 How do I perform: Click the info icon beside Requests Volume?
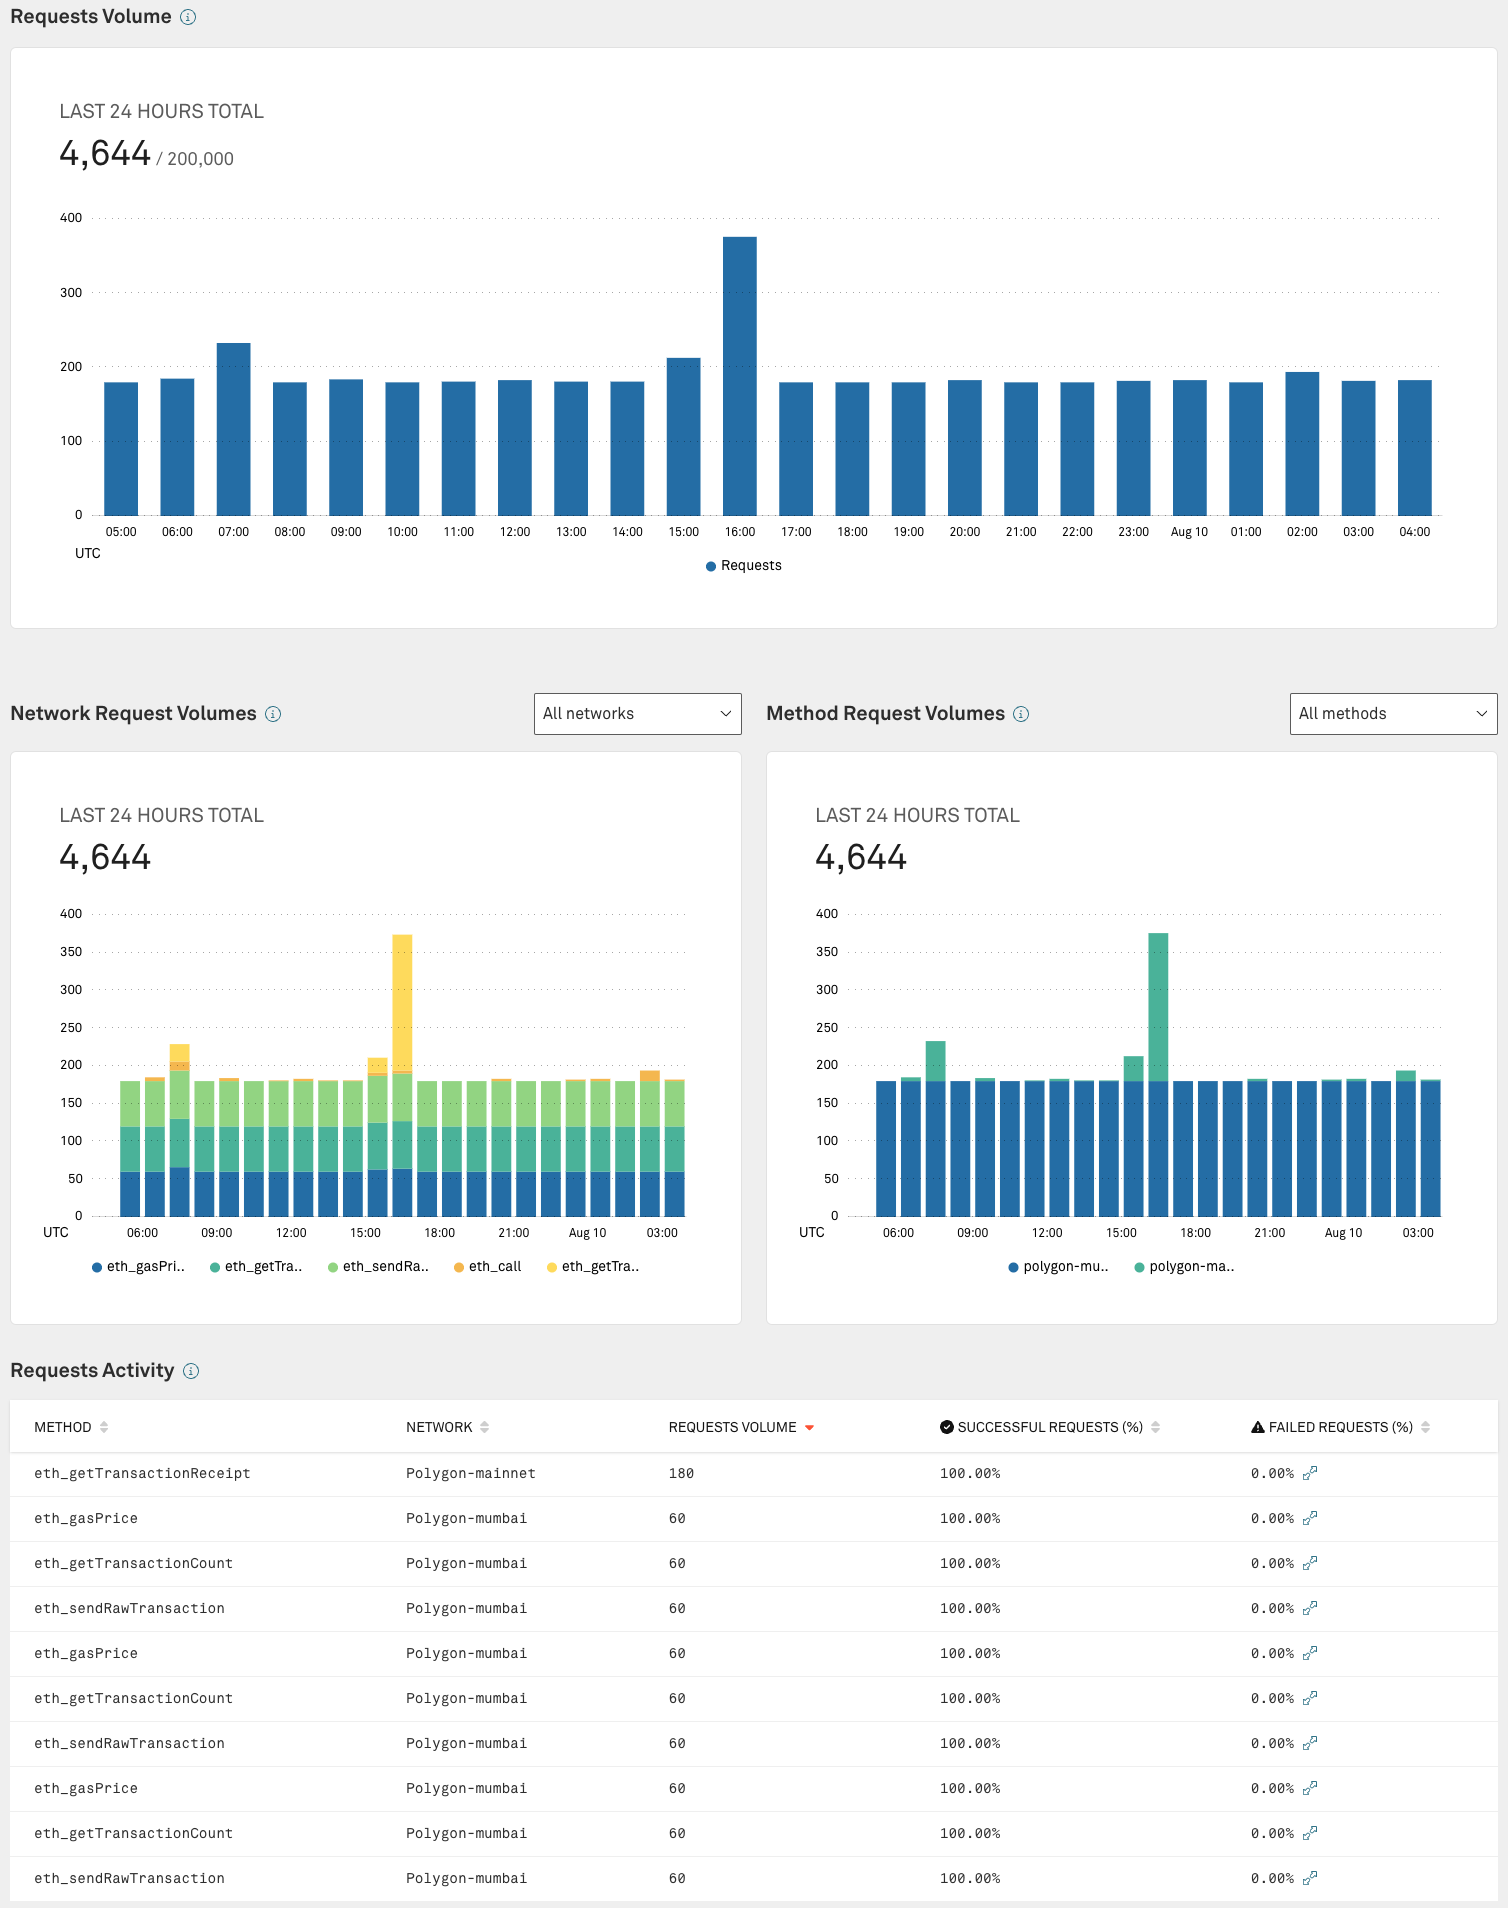point(188,17)
